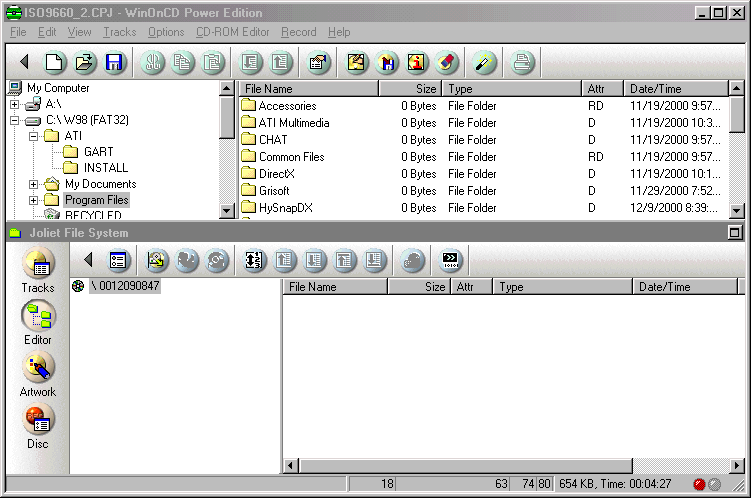Click the black double-arrow icon in Joliet toolbar
This screenshot has height=498, width=751.
coord(450,260)
